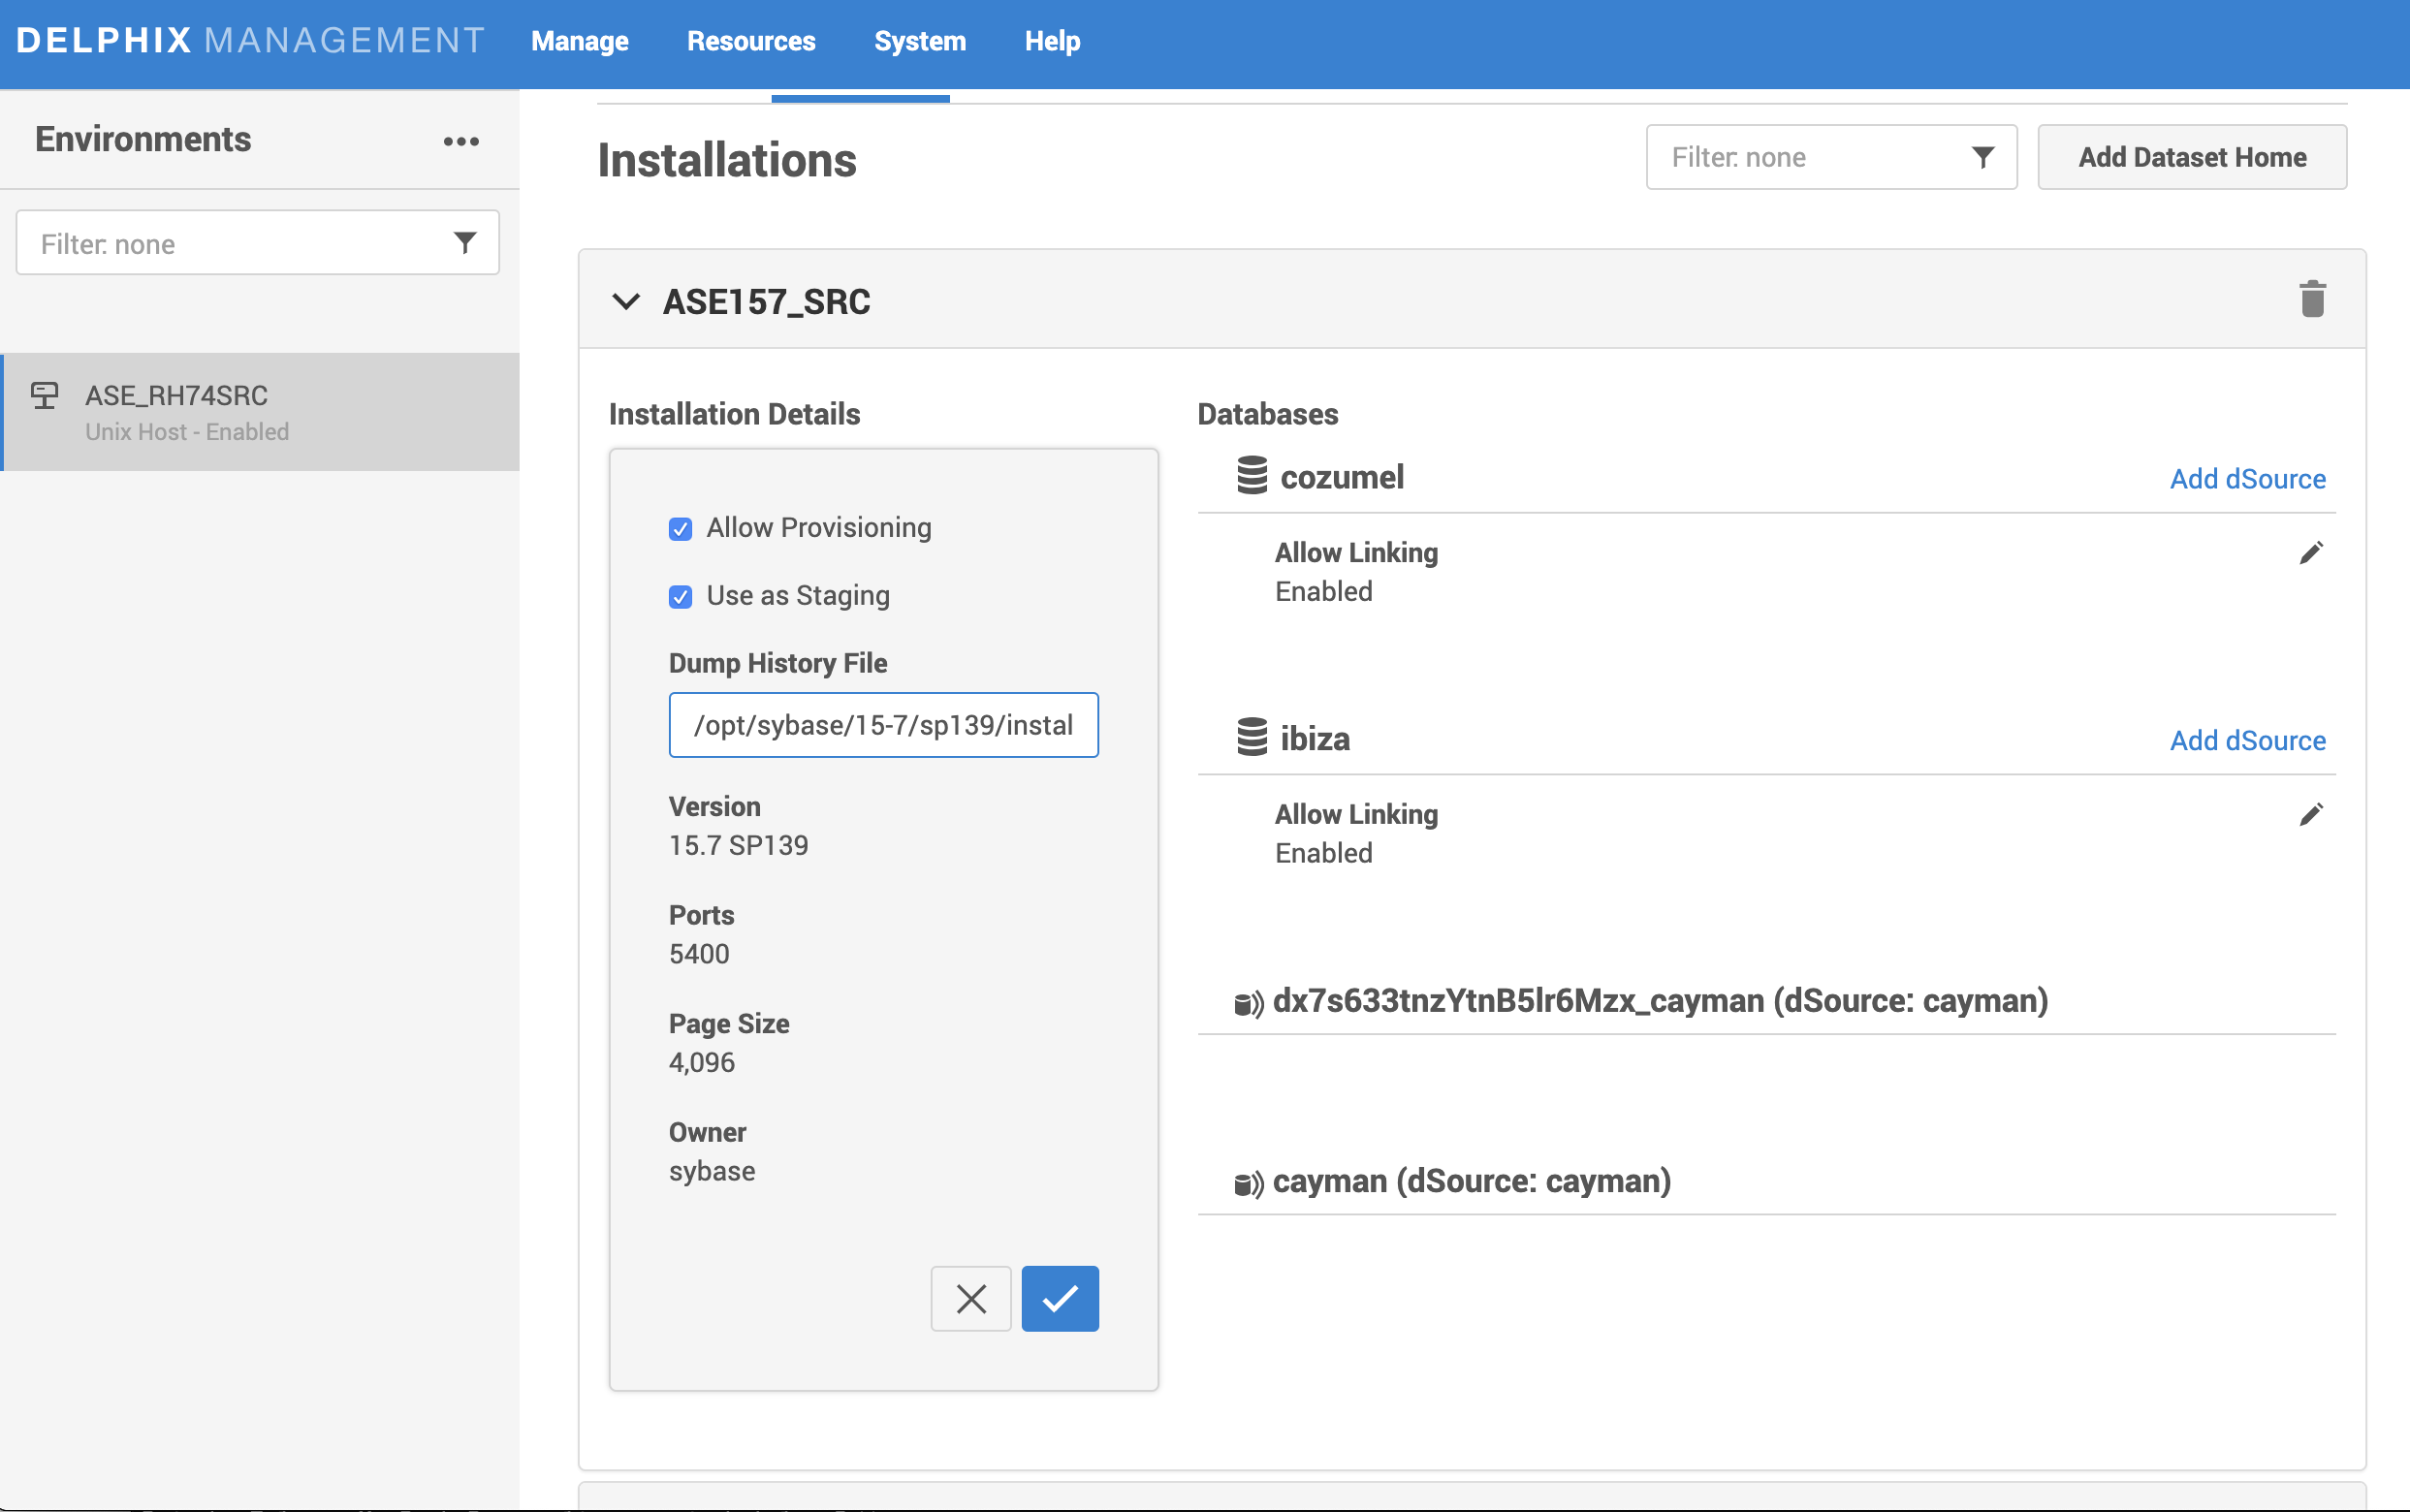
Task: Edit Allow Linking for ibiza database
Action: pyautogui.click(x=2310, y=815)
